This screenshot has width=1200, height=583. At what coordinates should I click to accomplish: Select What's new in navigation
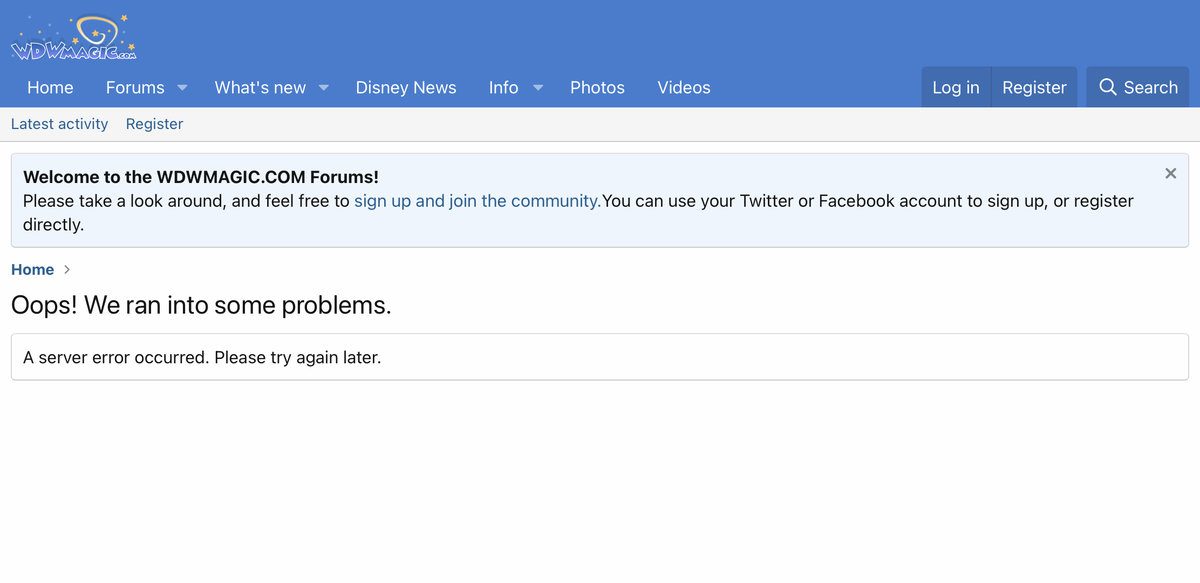260,88
